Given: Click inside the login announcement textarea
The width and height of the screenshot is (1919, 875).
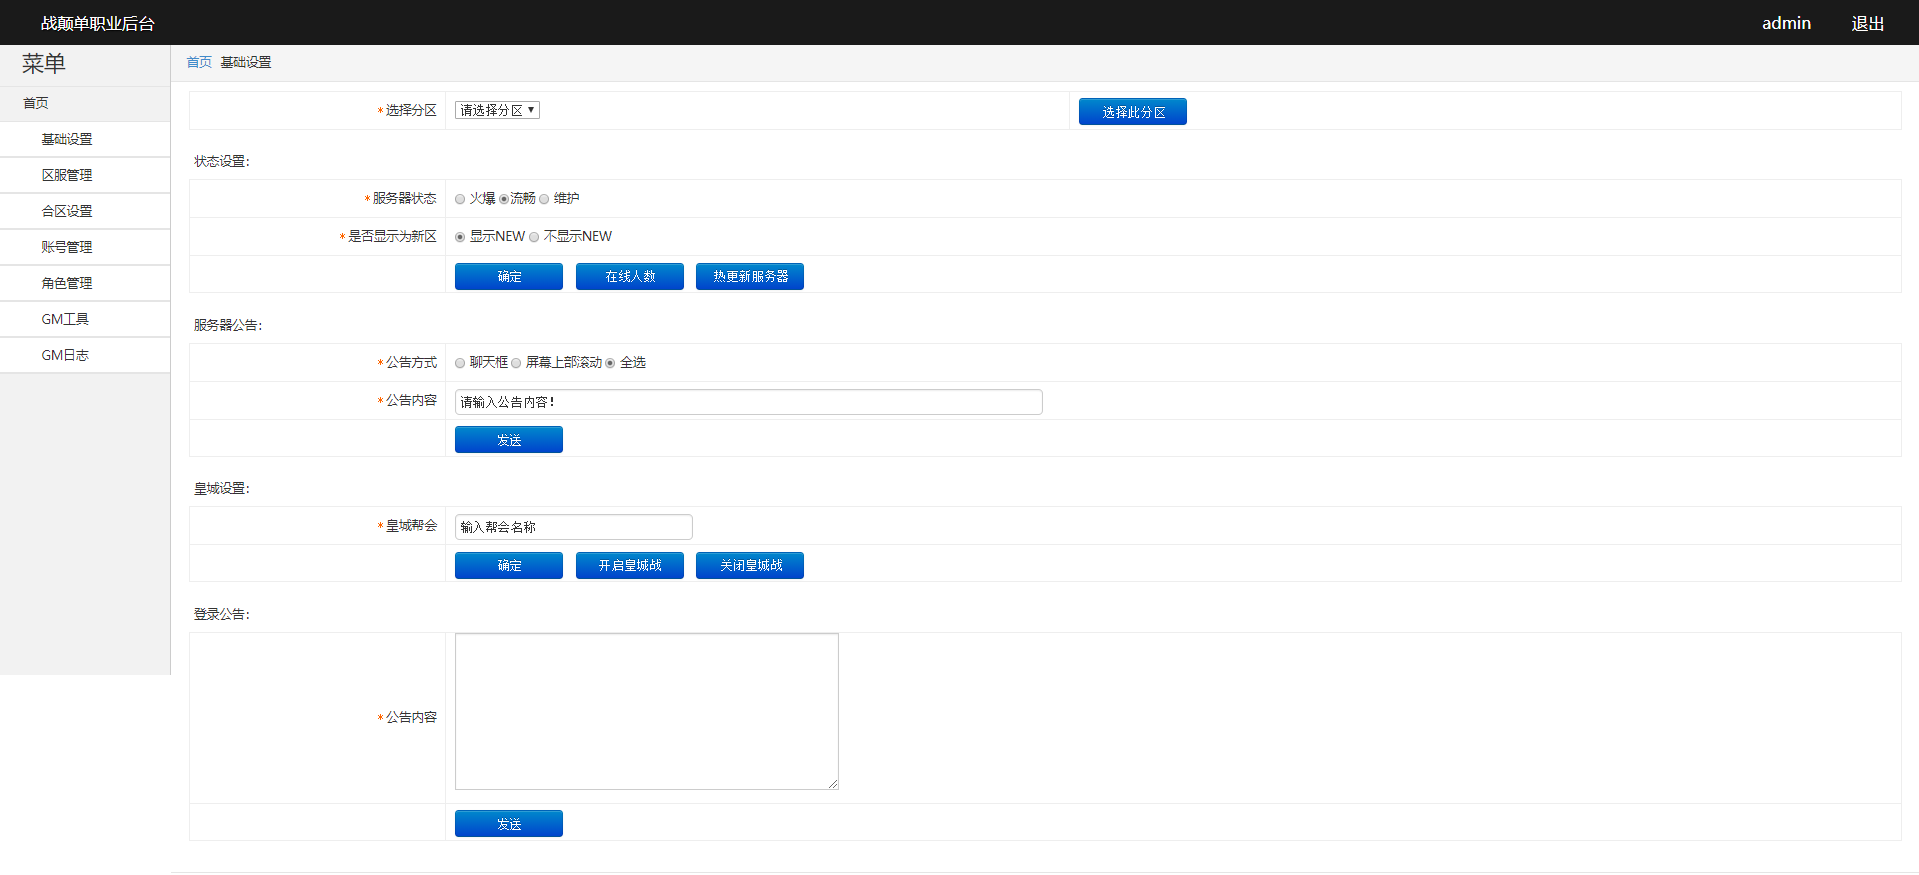Looking at the screenshot, I should pos(646,711).
